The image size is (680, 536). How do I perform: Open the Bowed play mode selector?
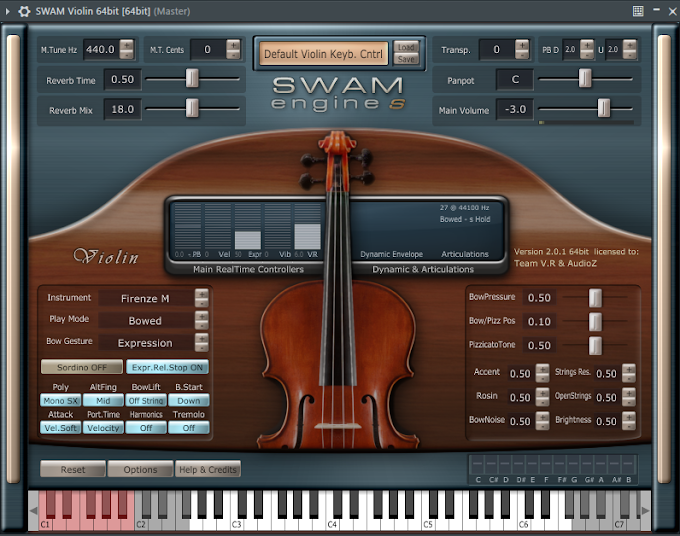pyautogui.click(x=145, y=320)
